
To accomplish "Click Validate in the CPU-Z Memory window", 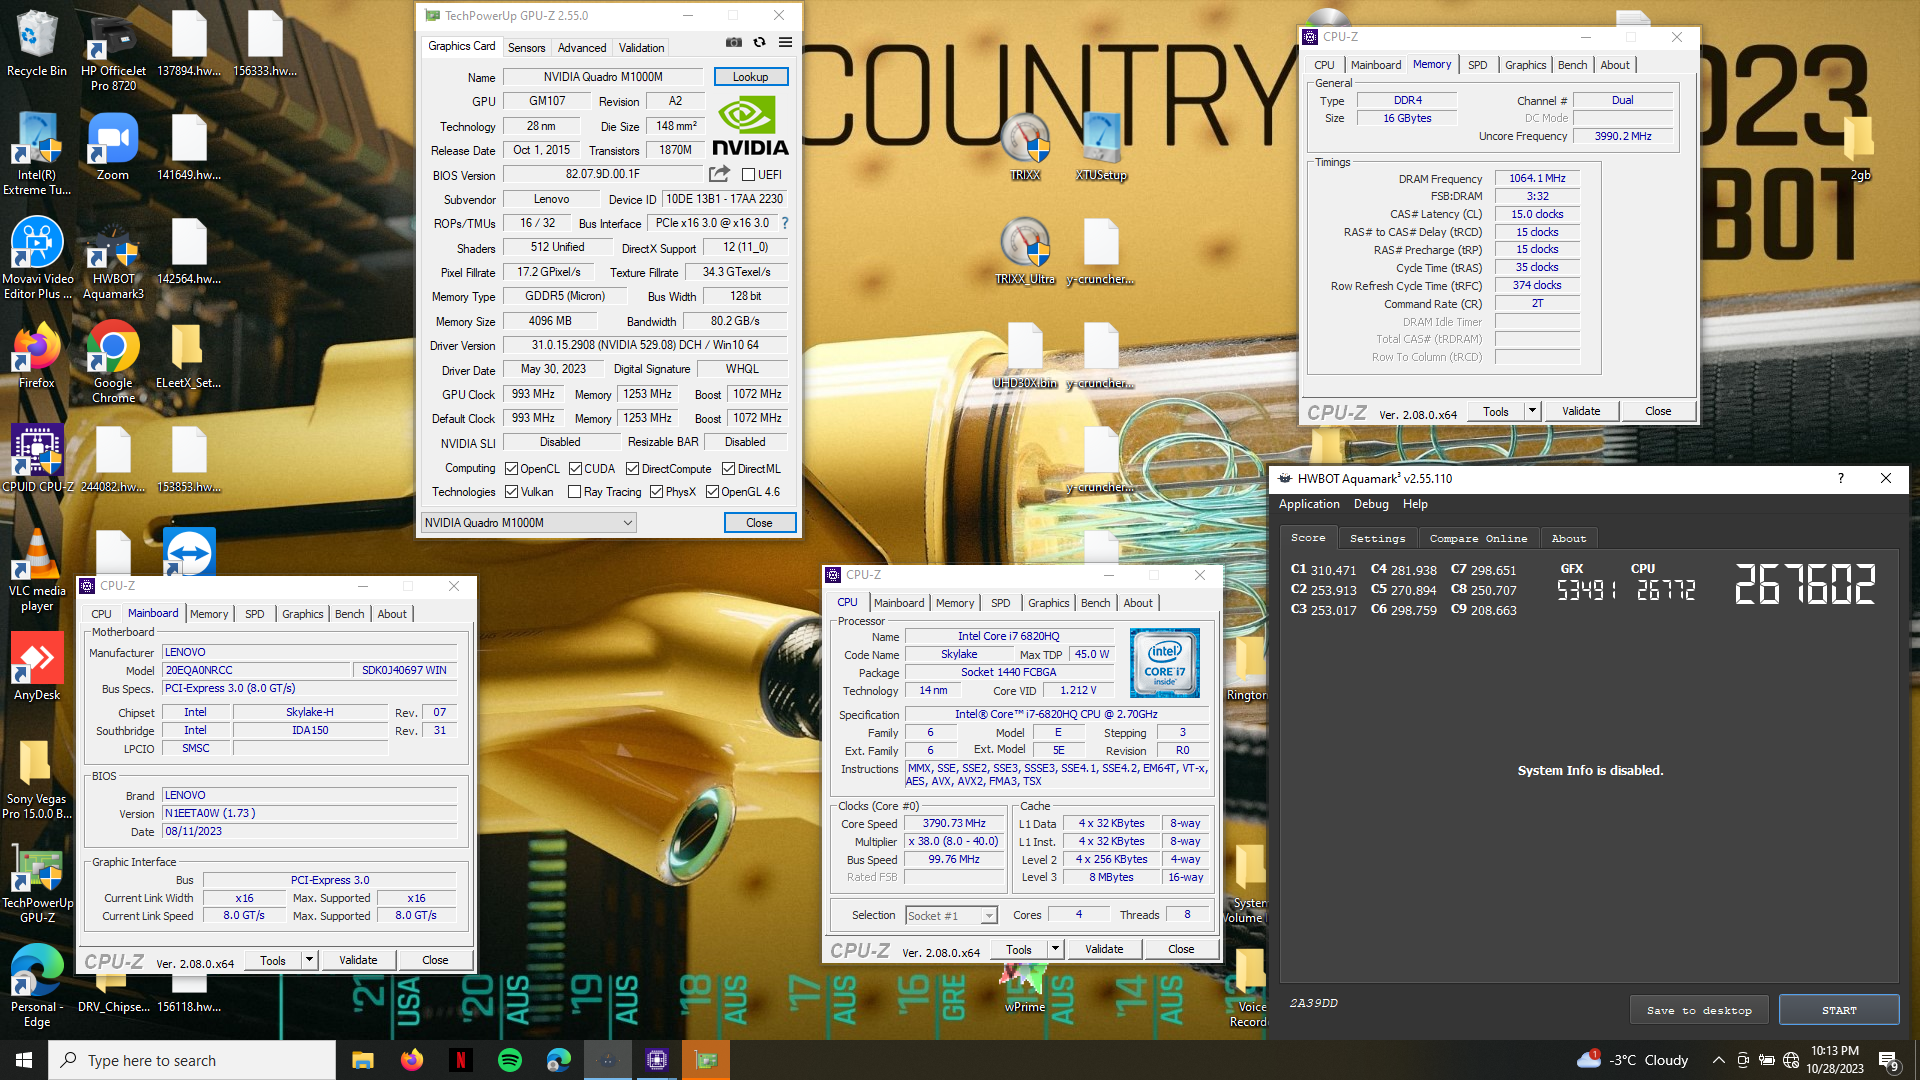I will coord(1581,410).
